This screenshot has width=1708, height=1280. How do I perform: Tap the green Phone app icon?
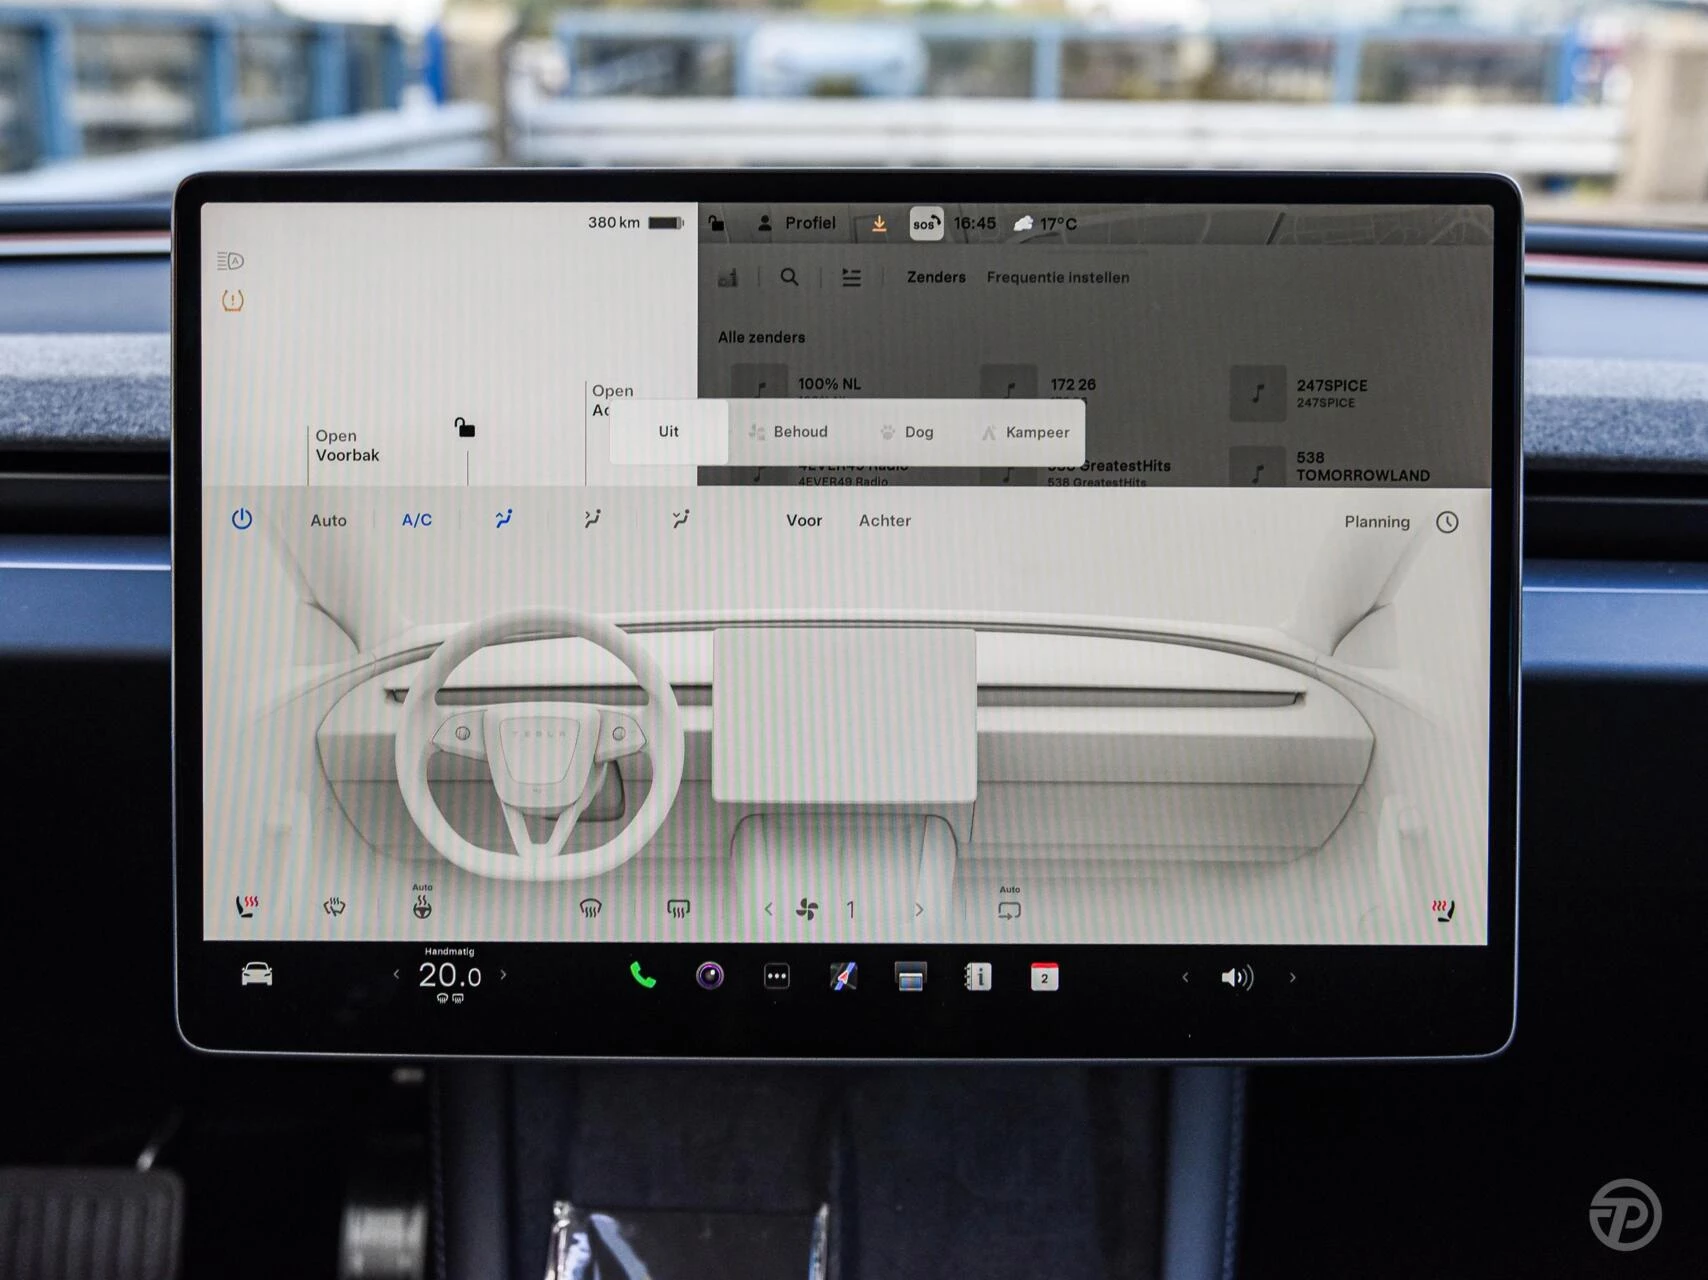[x=642, y=975]
